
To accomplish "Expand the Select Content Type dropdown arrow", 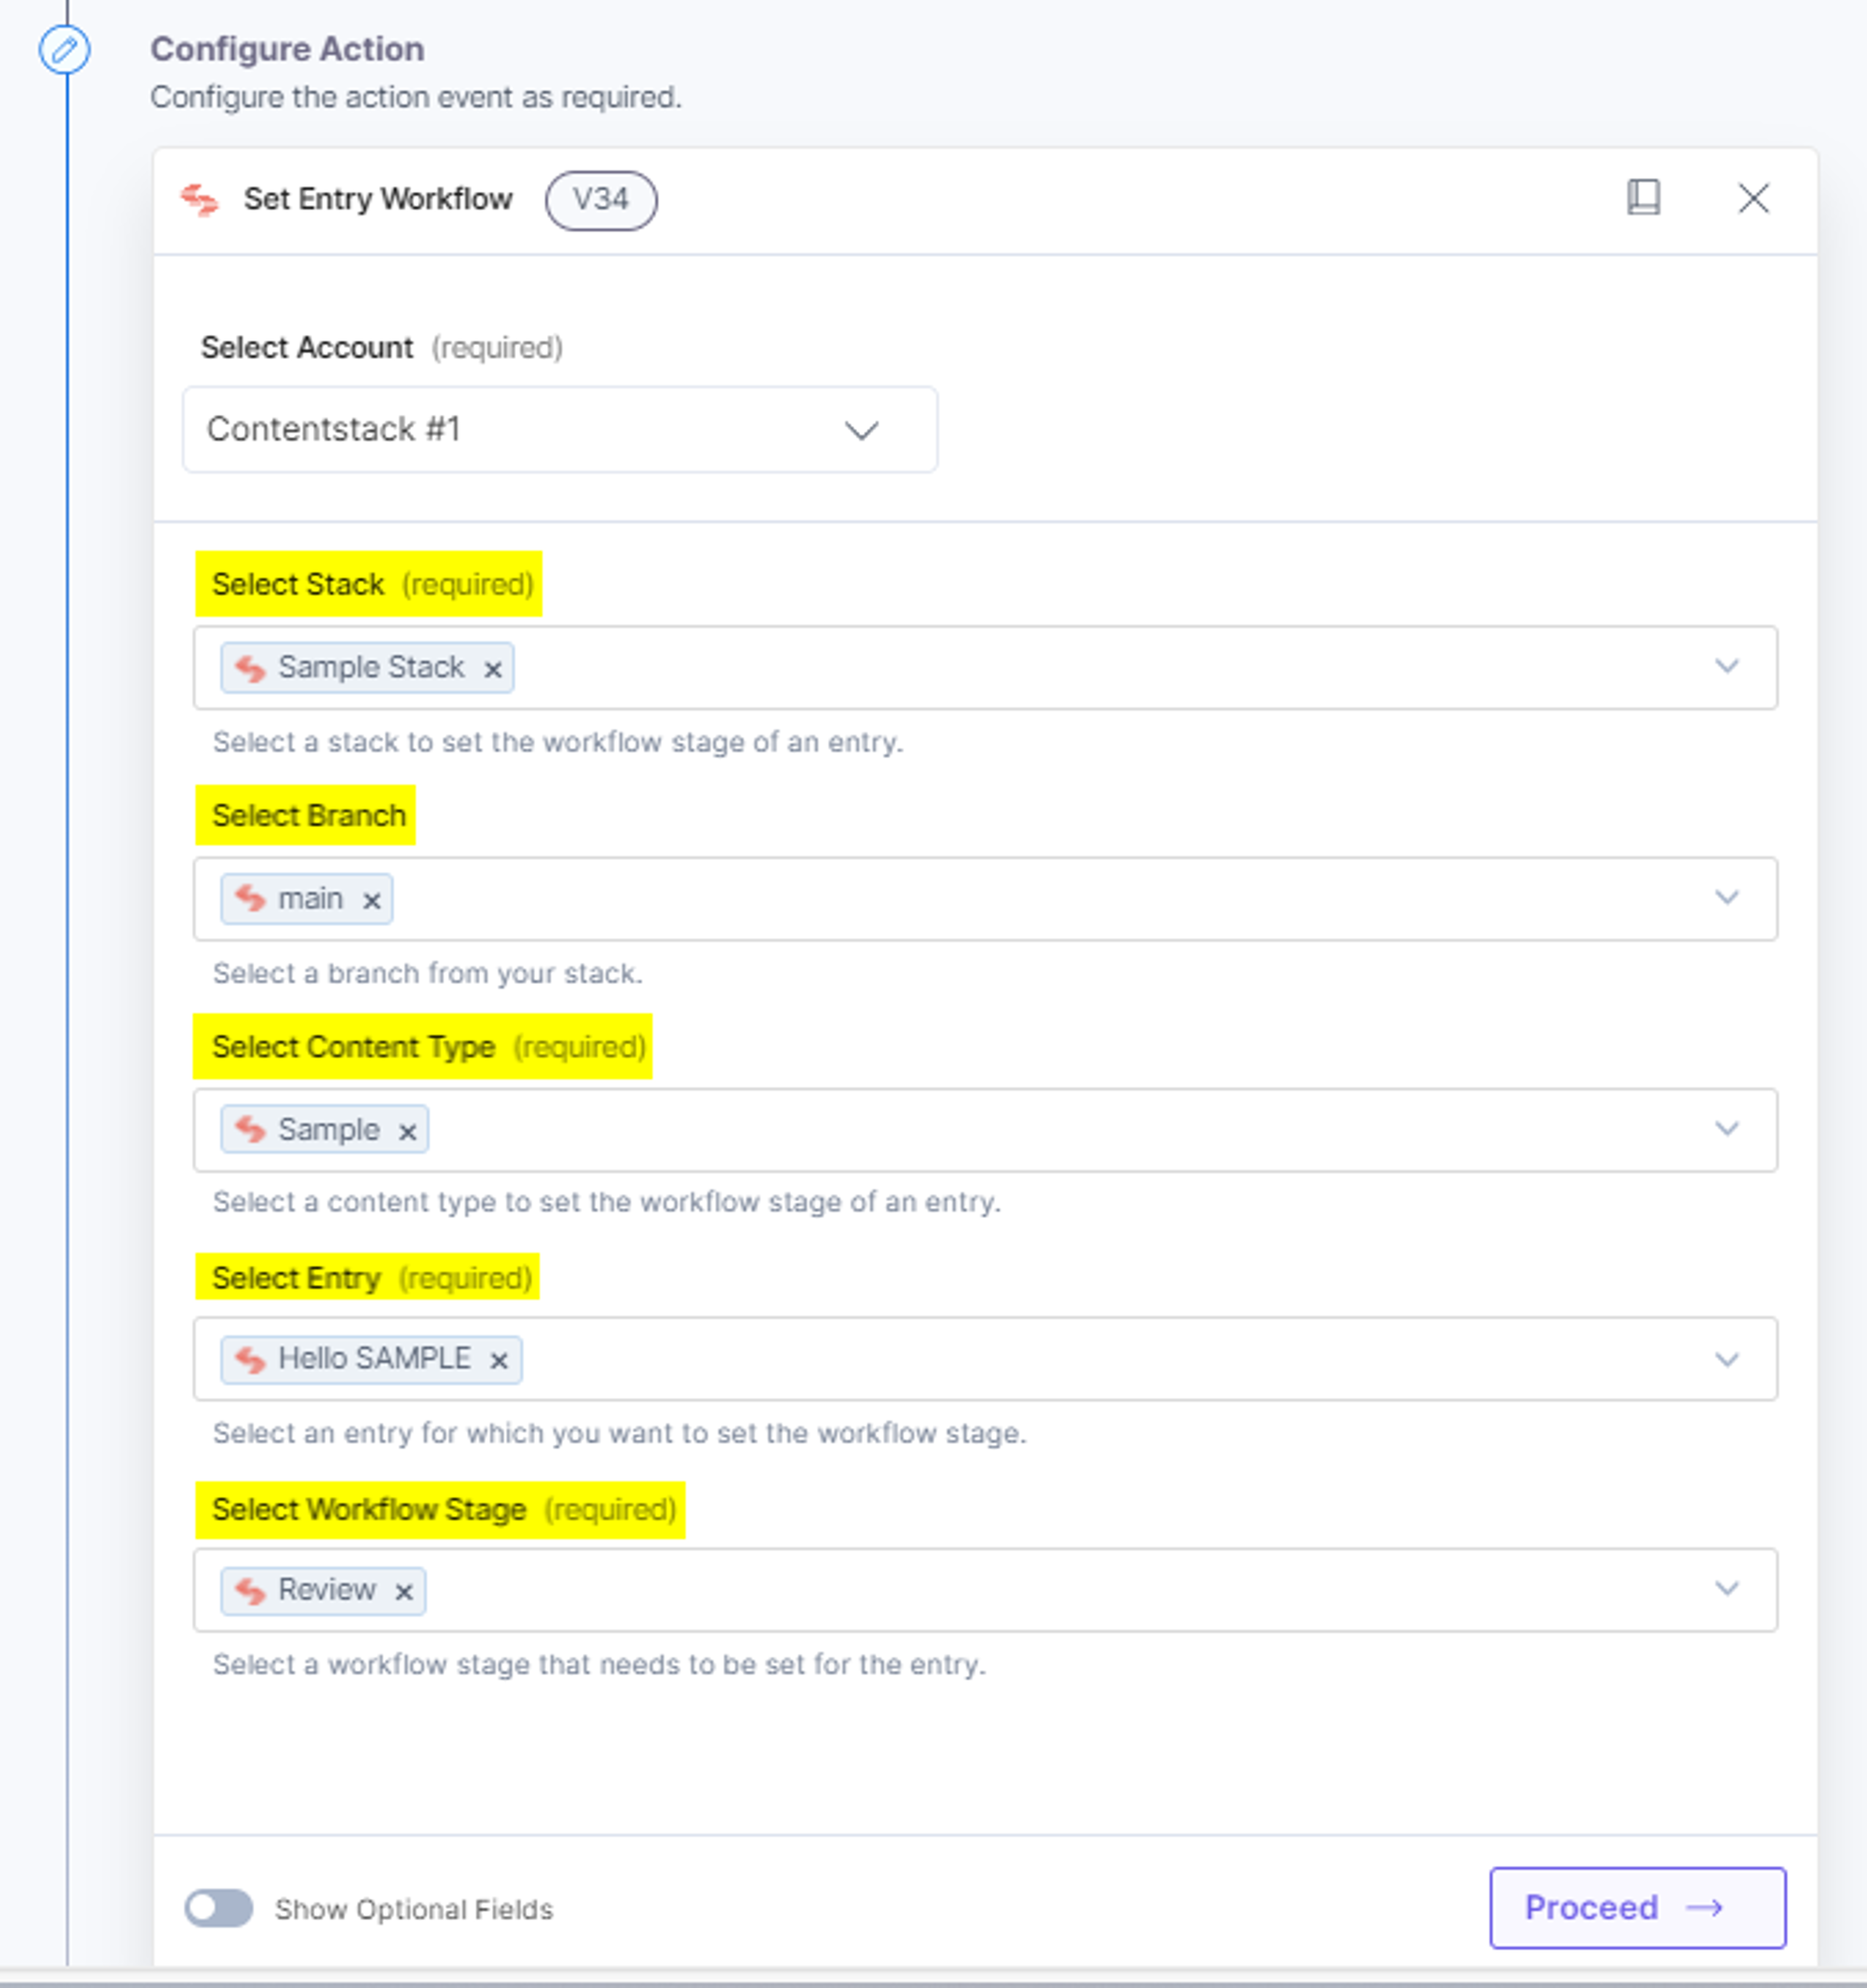I will [x=1726, y=1129].
